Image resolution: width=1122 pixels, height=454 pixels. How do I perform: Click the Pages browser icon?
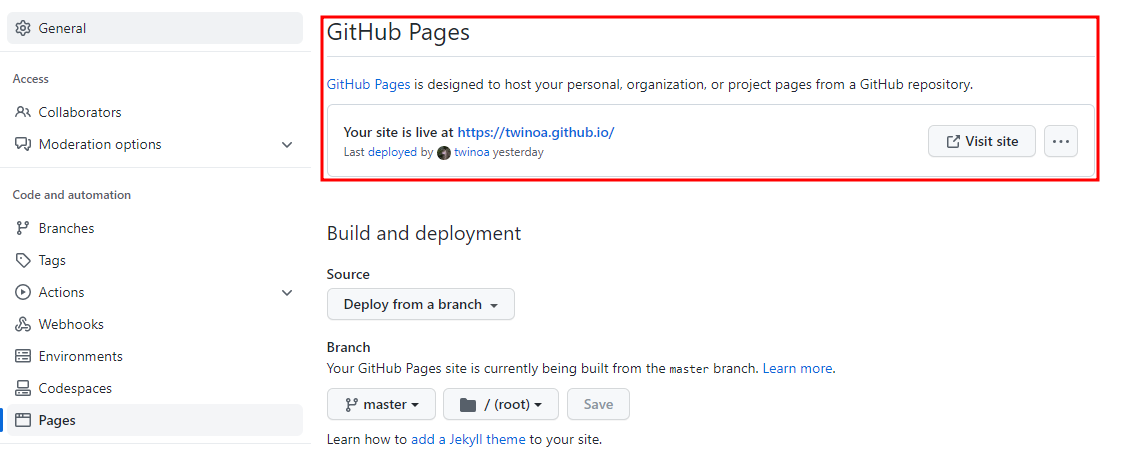click(x=23, y=420)
